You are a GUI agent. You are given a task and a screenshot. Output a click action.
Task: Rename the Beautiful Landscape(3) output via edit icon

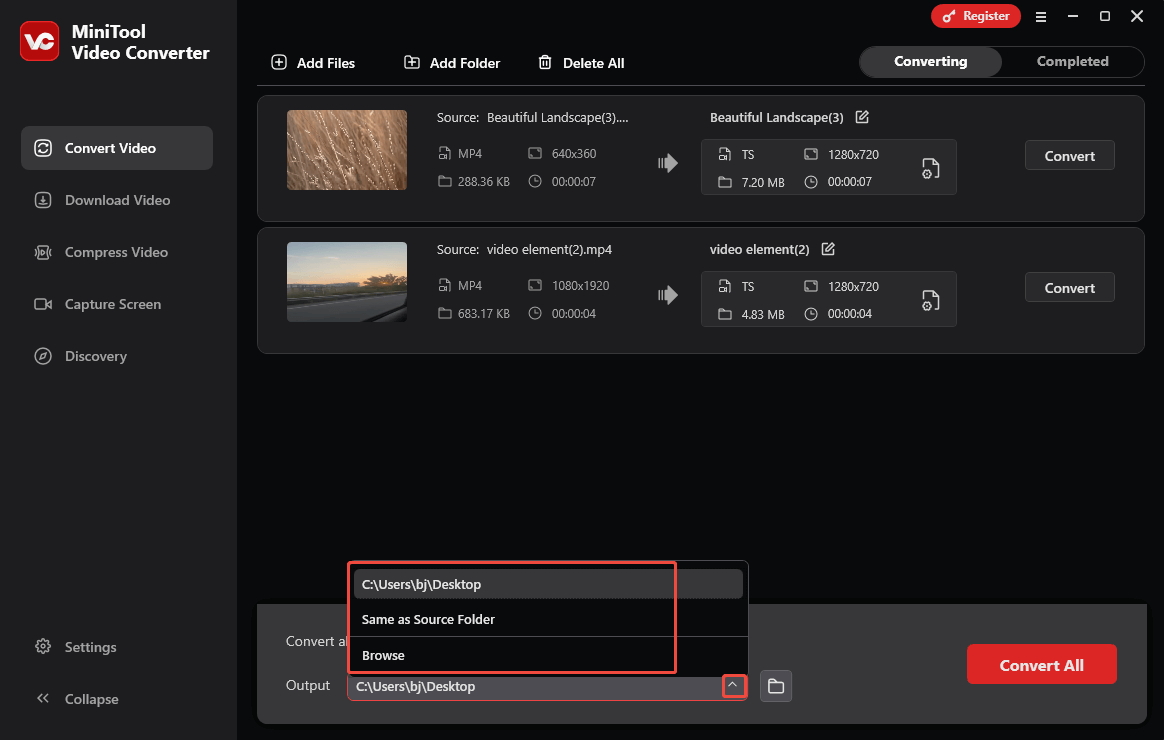(862, 117)
